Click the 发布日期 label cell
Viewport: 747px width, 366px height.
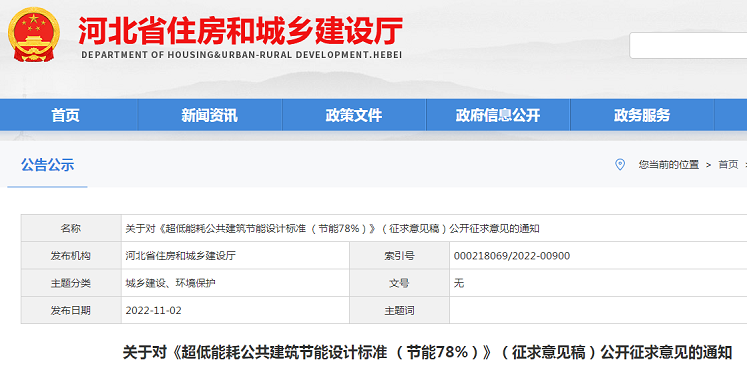[71, 311]
